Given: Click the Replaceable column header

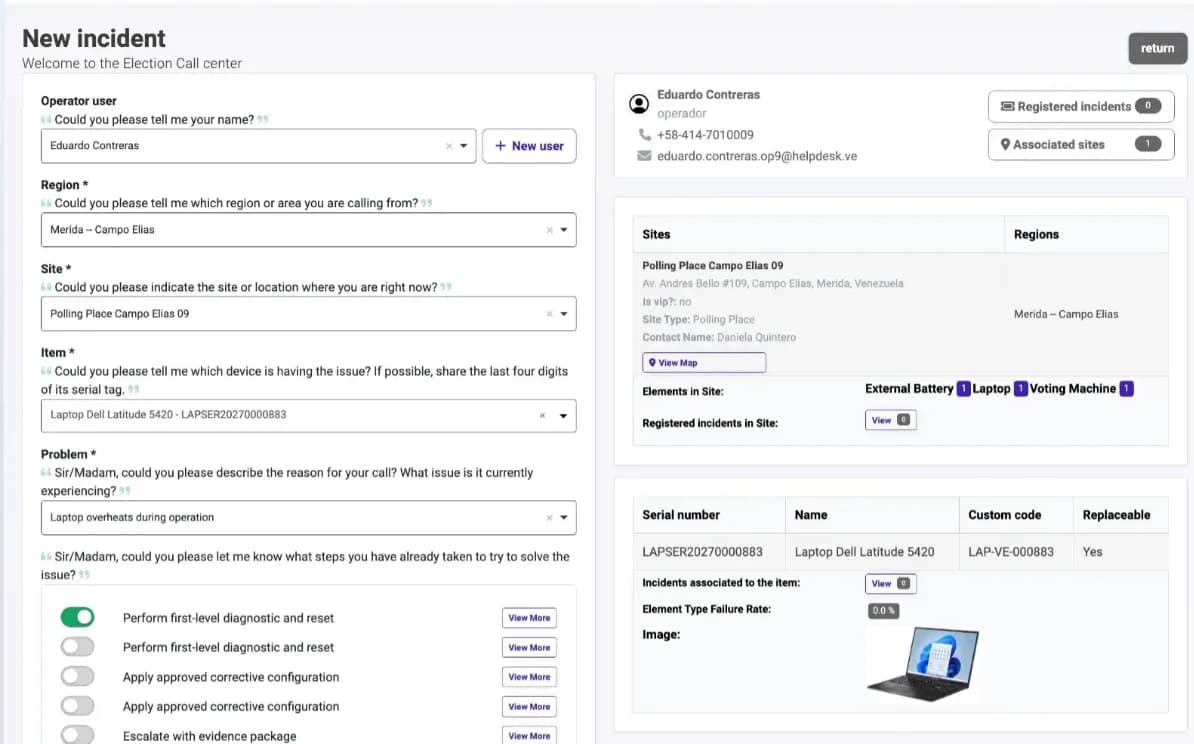Looking at the screenshot, I should 1120,515.
